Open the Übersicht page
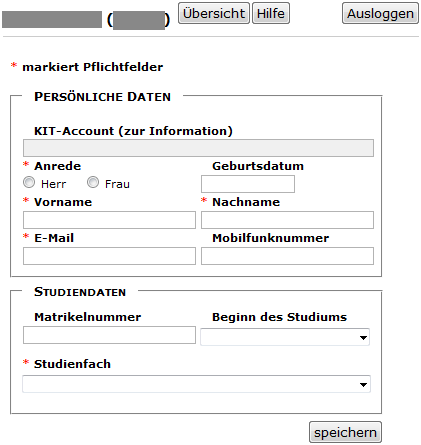 (214, 13)
